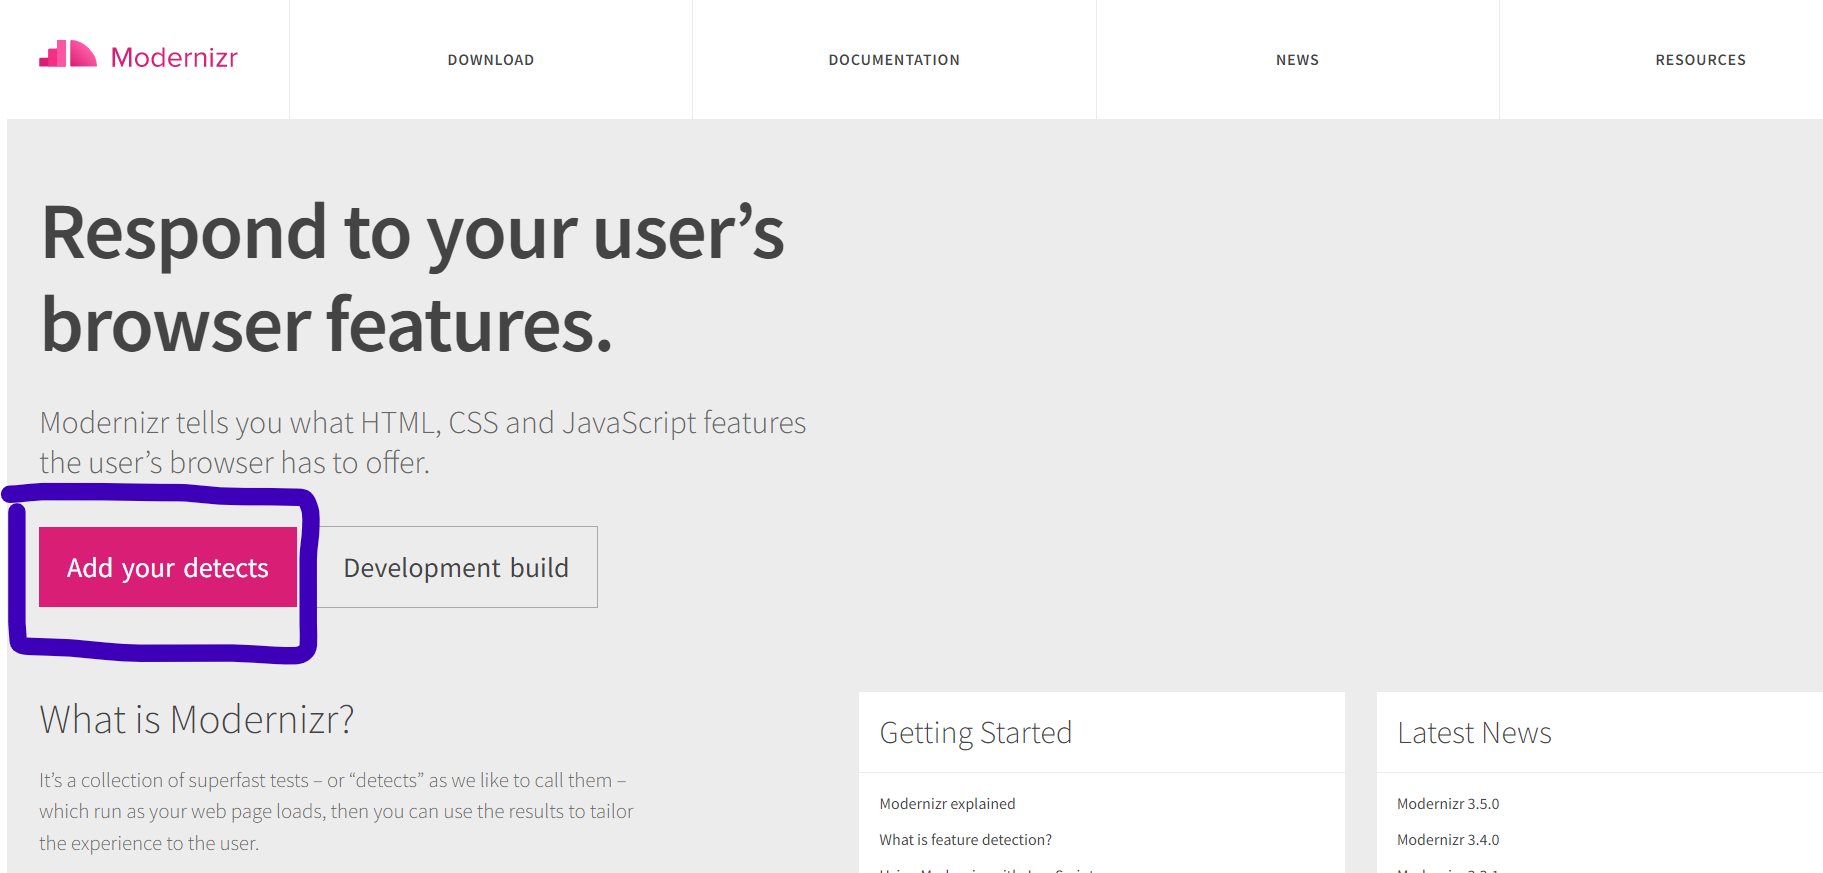Viewport: 1823px width, 873px height.
Task: Click the What is Modernizr? heading
Action: click(x=197, y=720)
